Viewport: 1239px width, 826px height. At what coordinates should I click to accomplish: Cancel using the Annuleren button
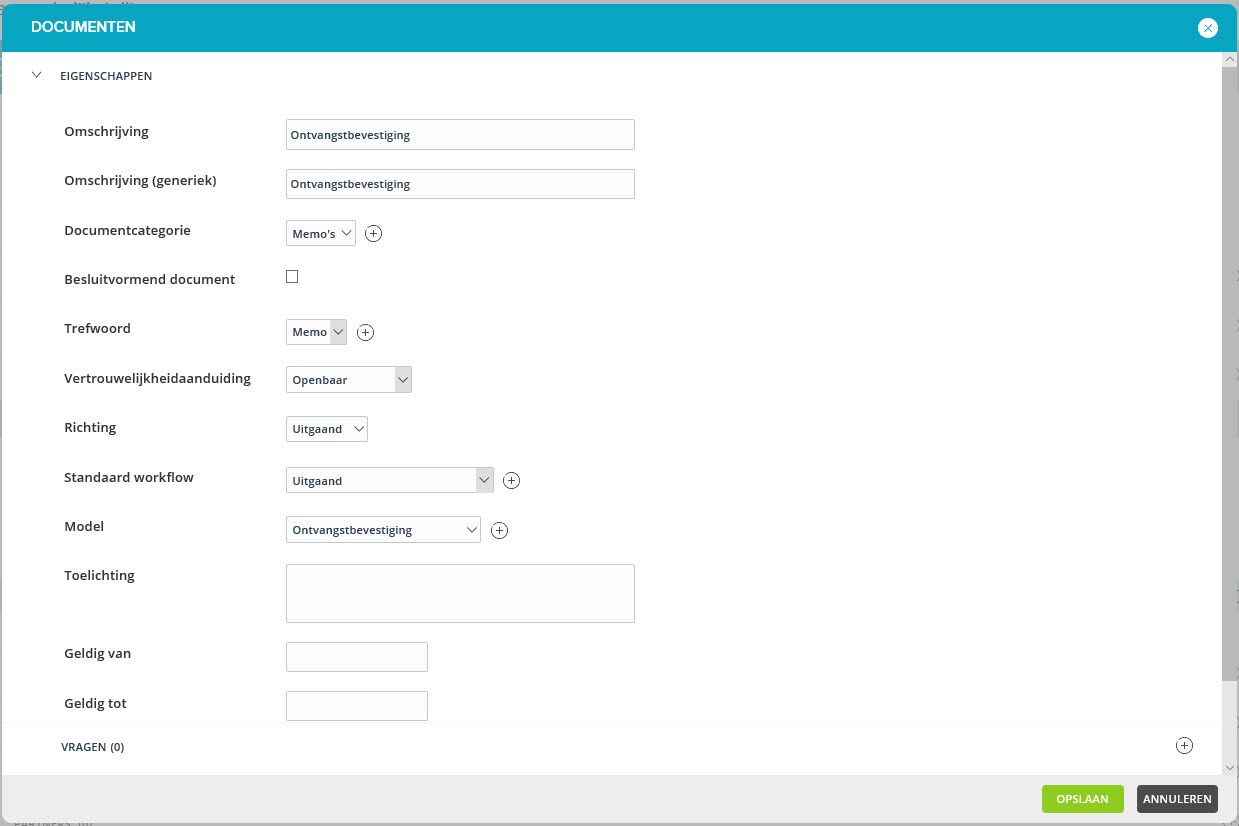[1177, 798]
